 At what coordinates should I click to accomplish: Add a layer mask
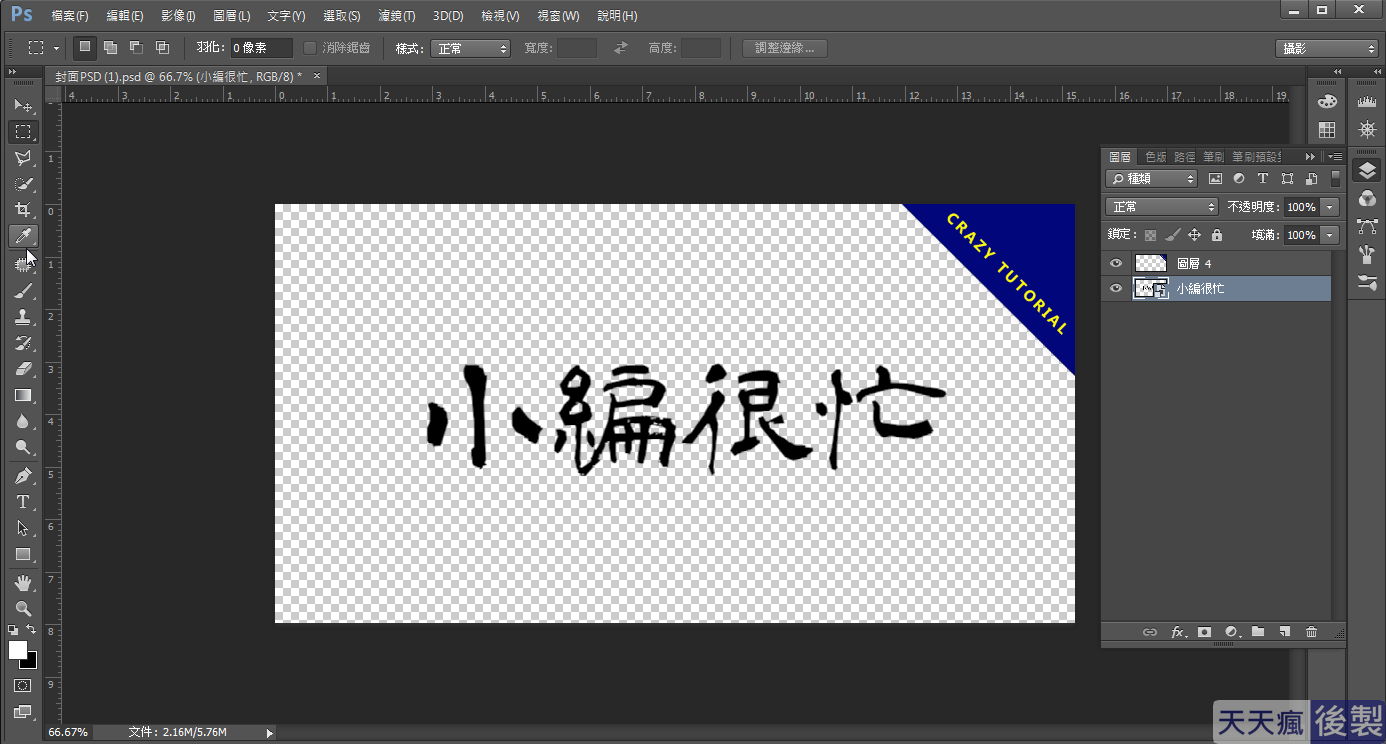point(1204,632)
